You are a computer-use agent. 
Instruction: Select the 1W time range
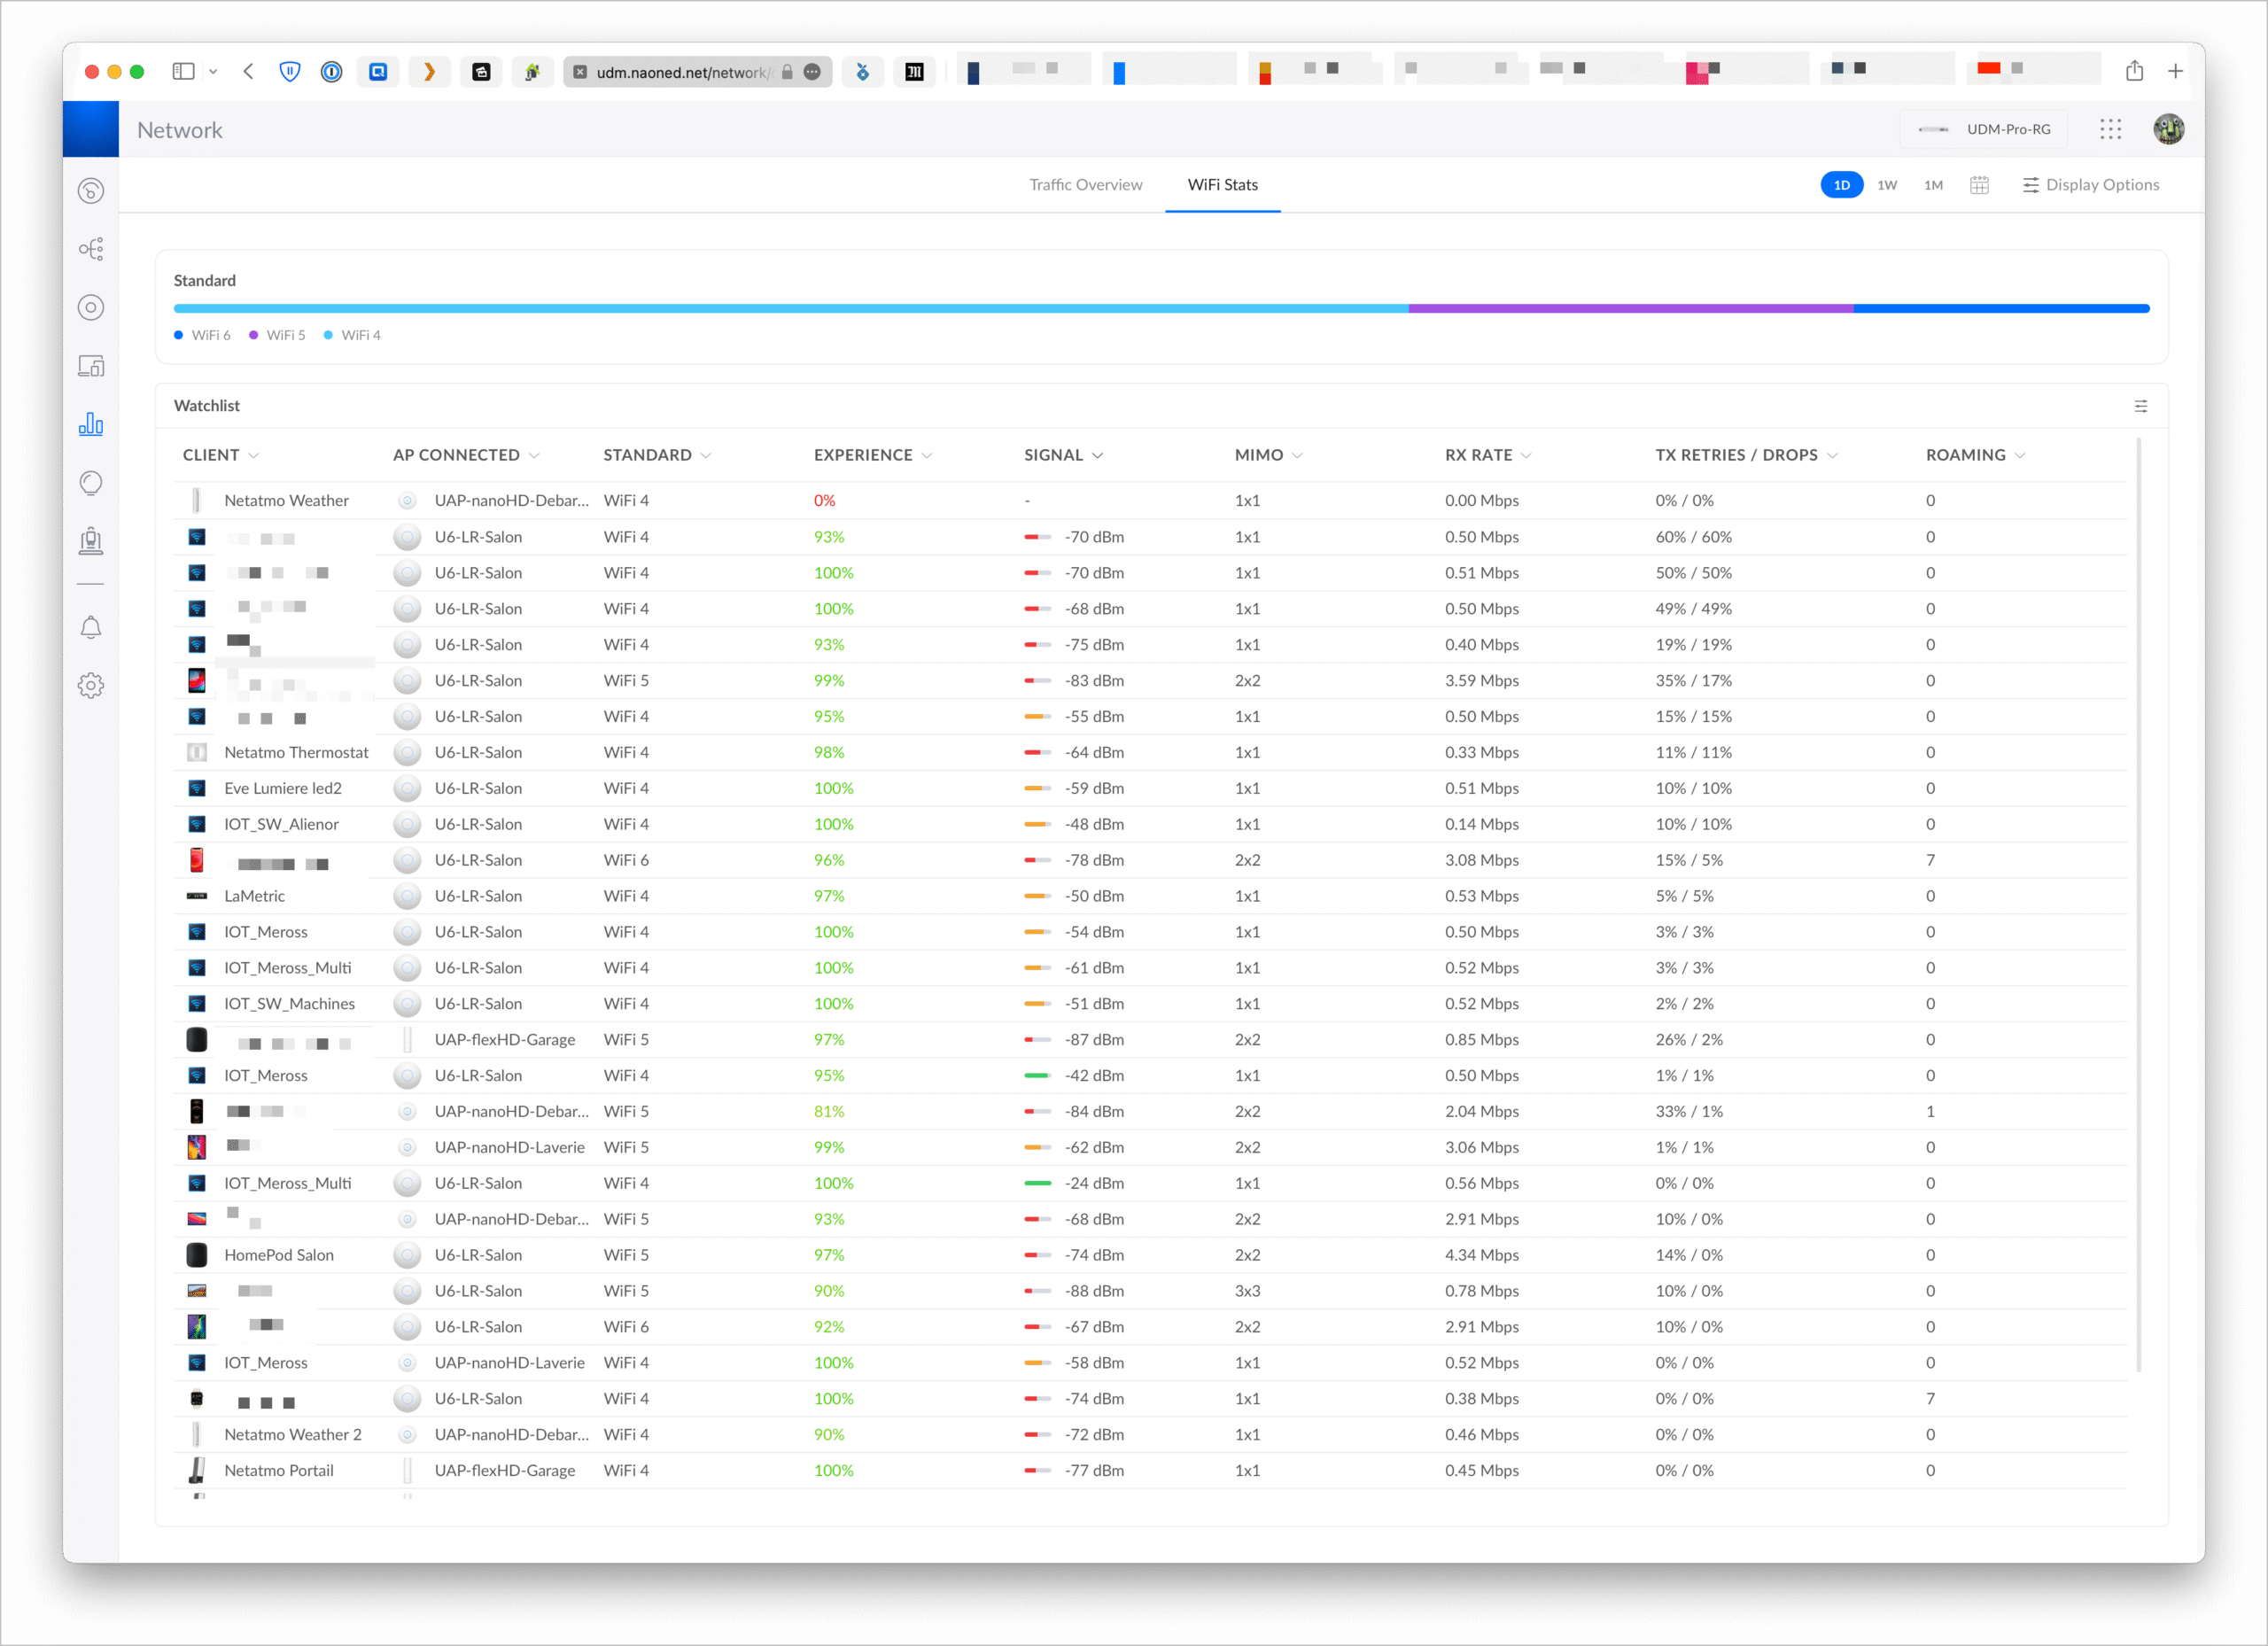pyautogui.click(x=1887, y=185)
